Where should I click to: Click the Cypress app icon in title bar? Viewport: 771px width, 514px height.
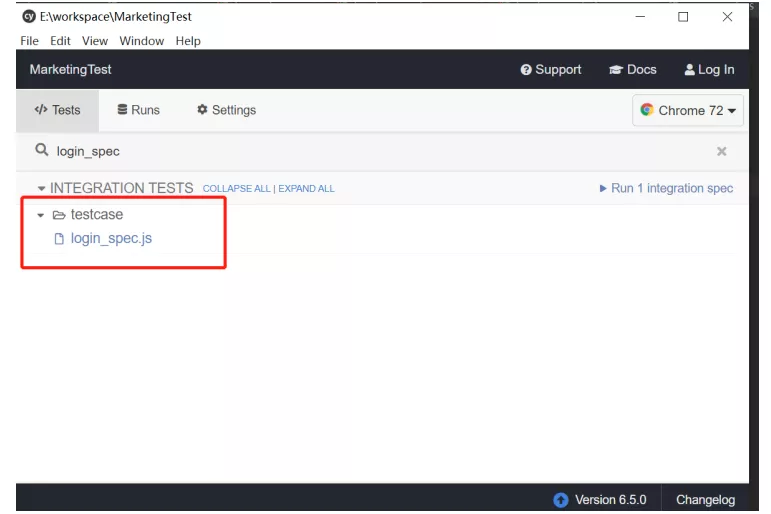tap(29, 16)
